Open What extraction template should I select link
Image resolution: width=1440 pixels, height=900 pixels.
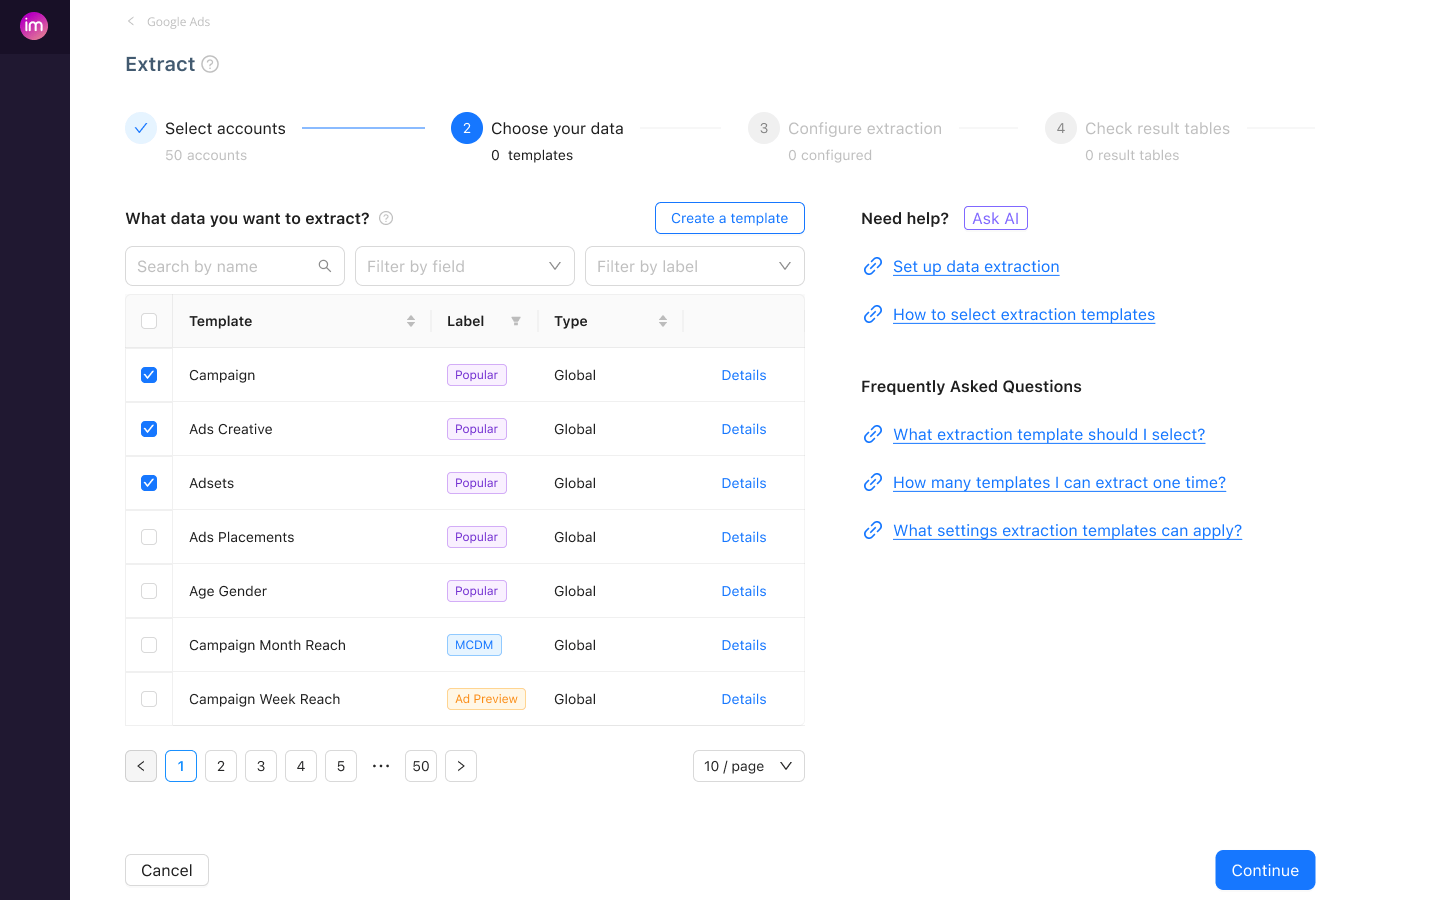click(x=1048, y=434)
